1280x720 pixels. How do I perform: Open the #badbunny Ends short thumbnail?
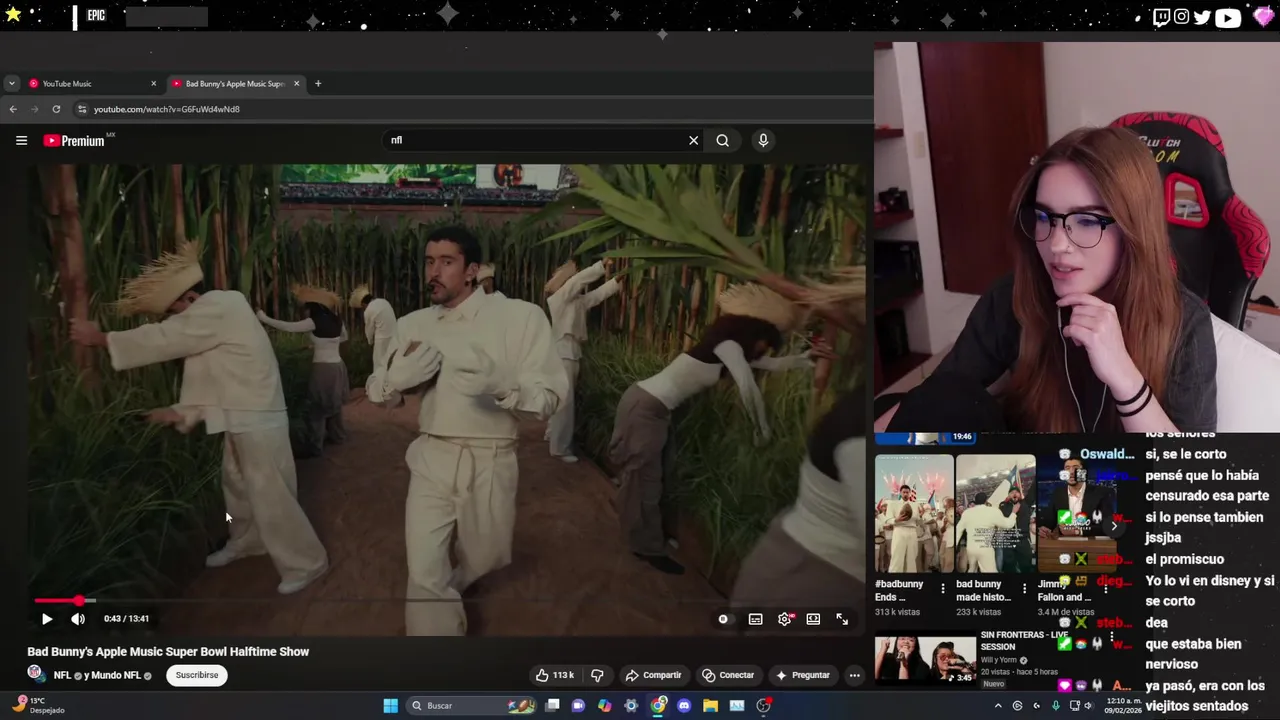tap(914, 514)
